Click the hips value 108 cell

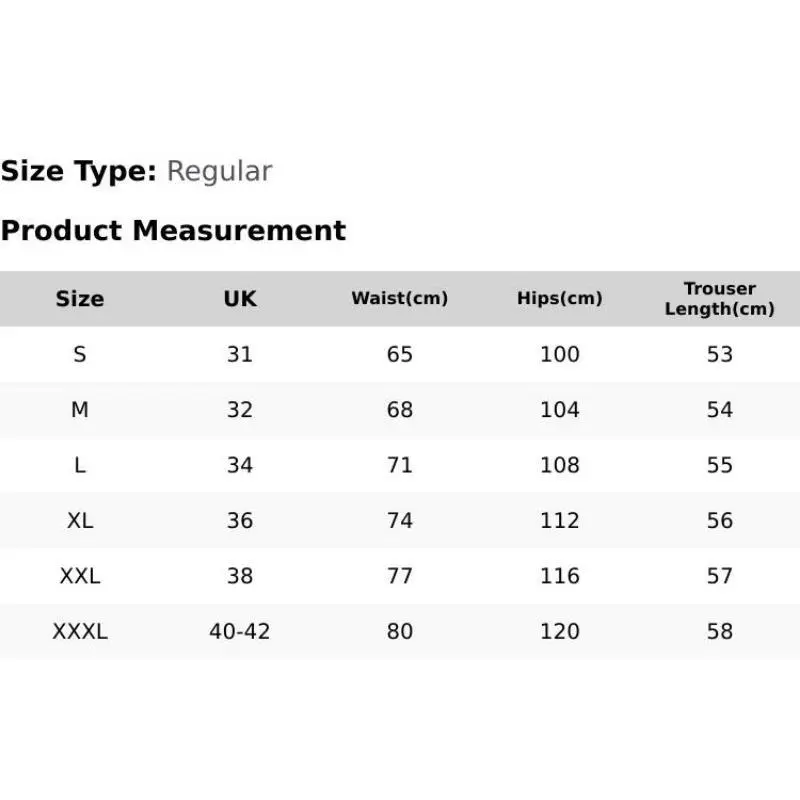pos(560,465)
